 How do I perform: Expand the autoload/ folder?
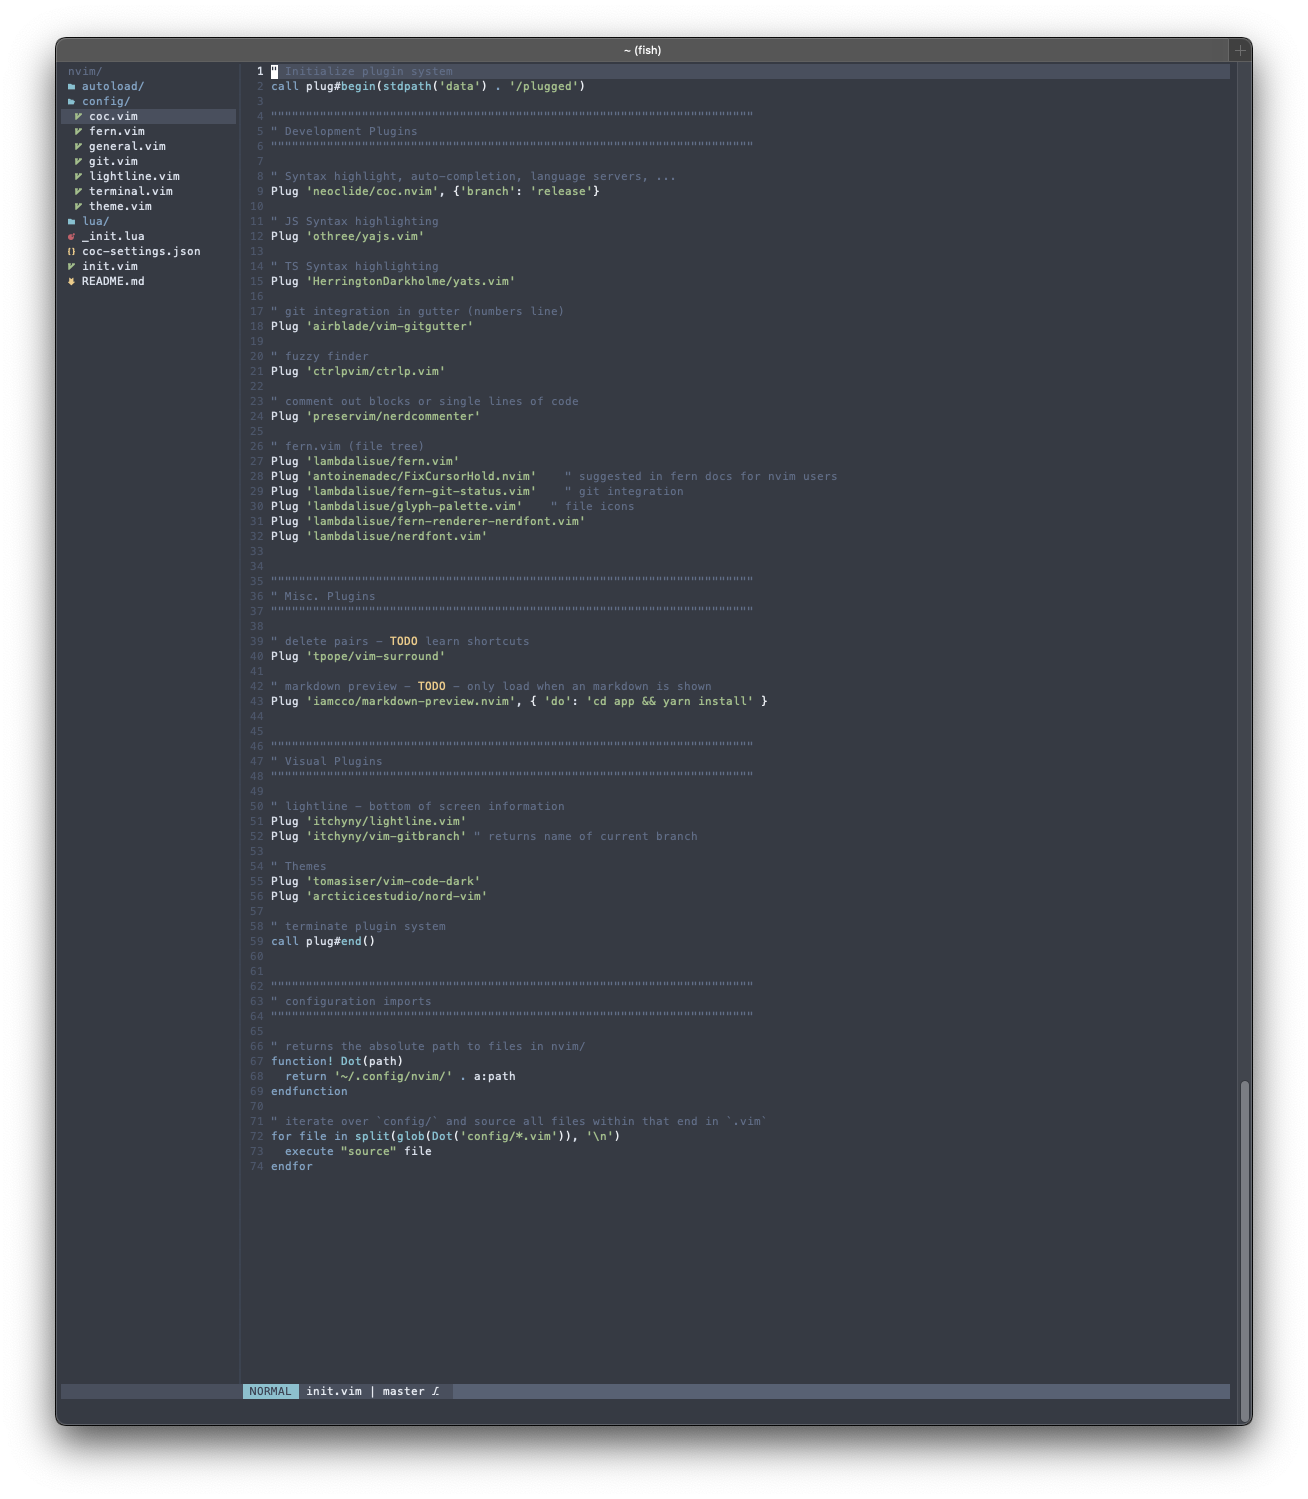[113, 86]
